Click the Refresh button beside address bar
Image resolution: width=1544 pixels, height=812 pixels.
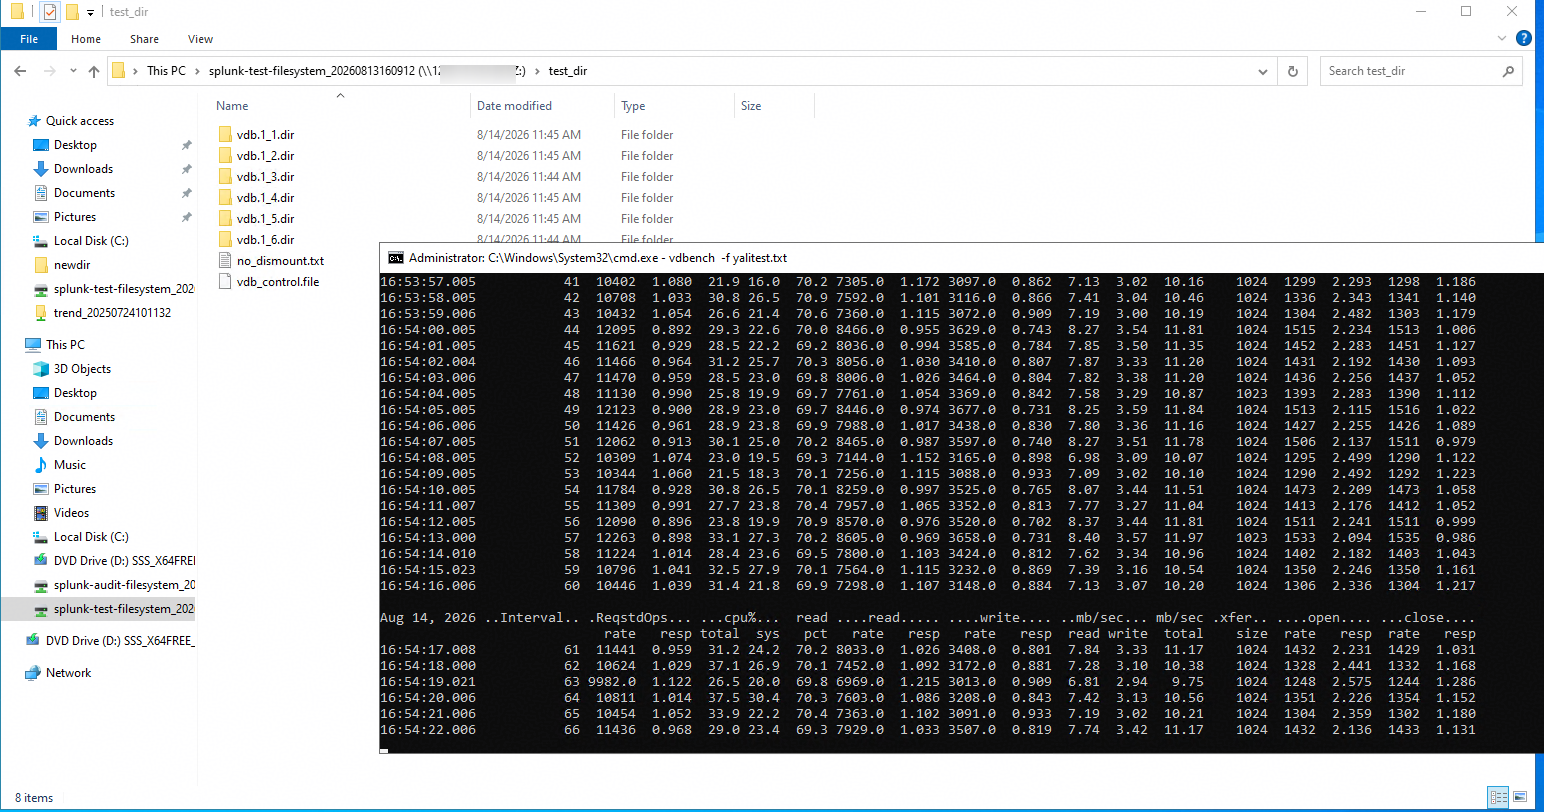[x=1292, y=71]
